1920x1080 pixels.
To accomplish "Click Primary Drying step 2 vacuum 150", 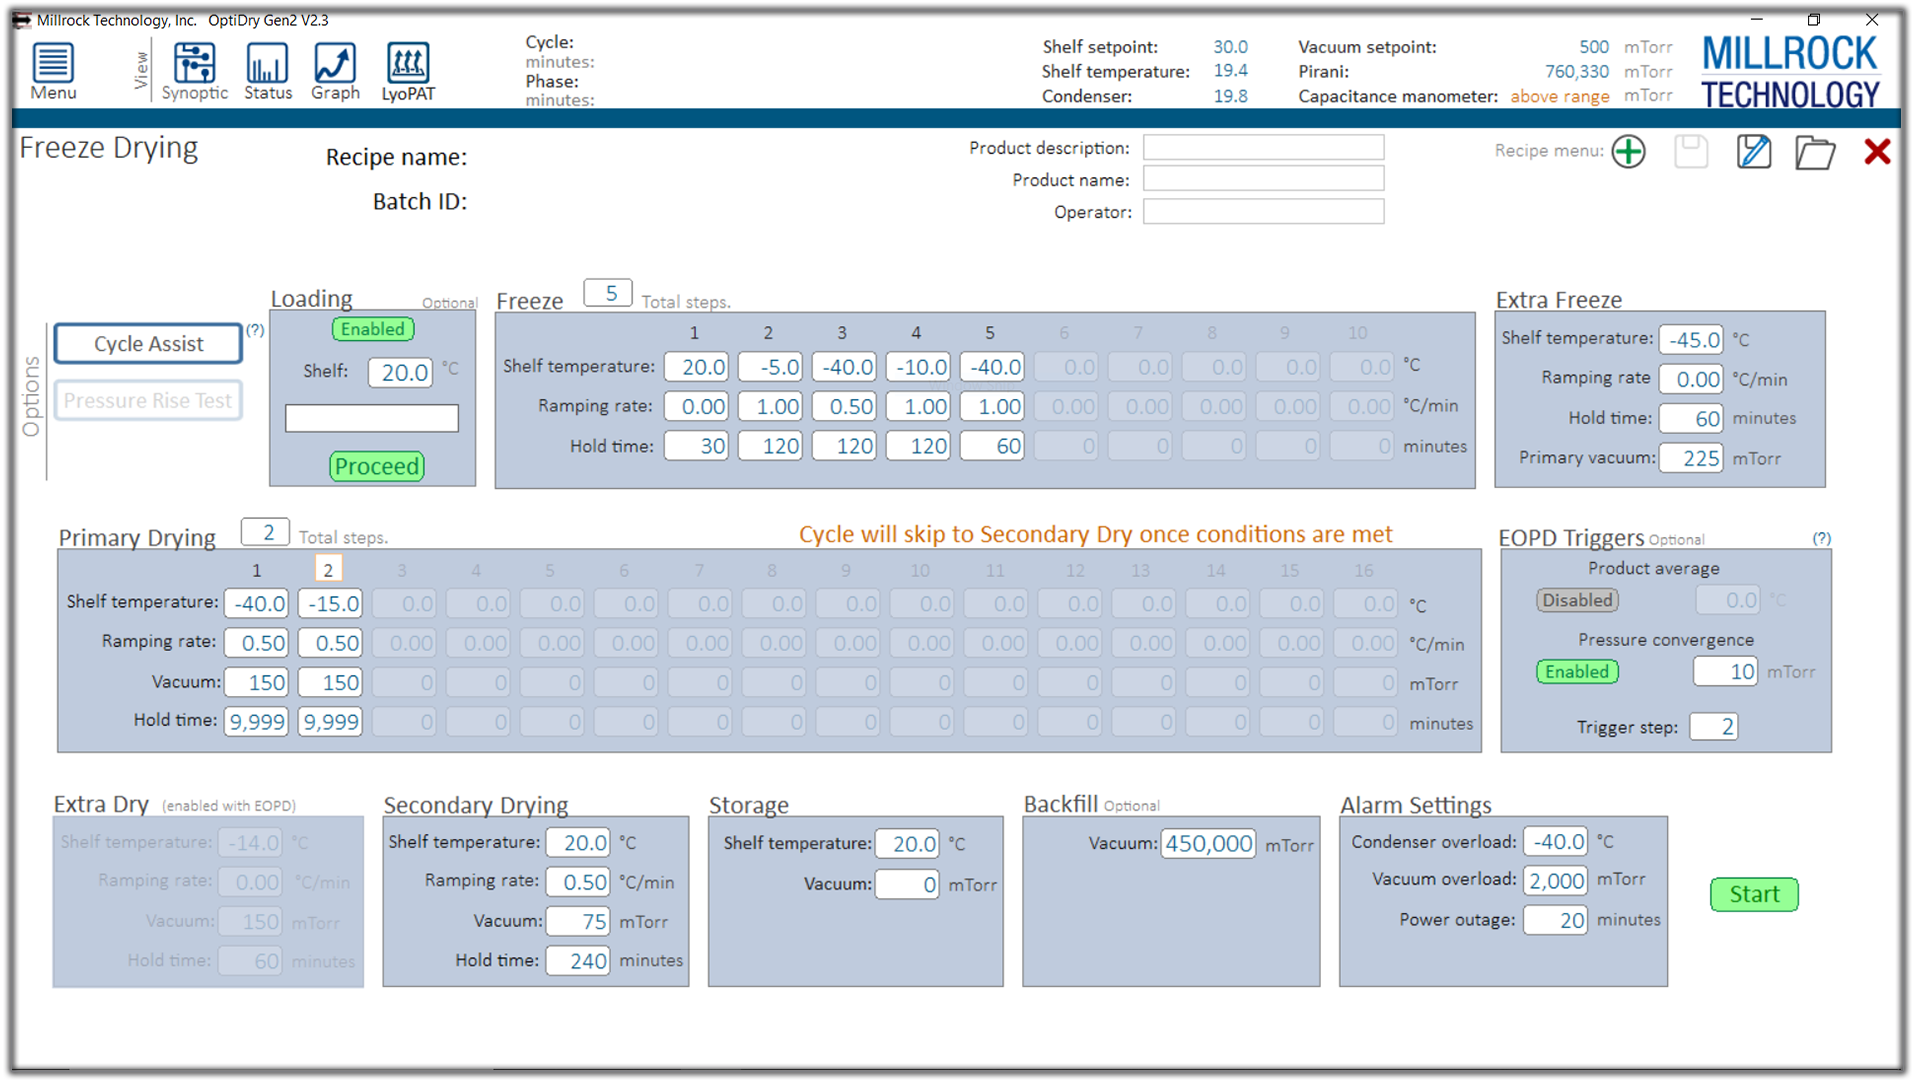I will (331, 682).
